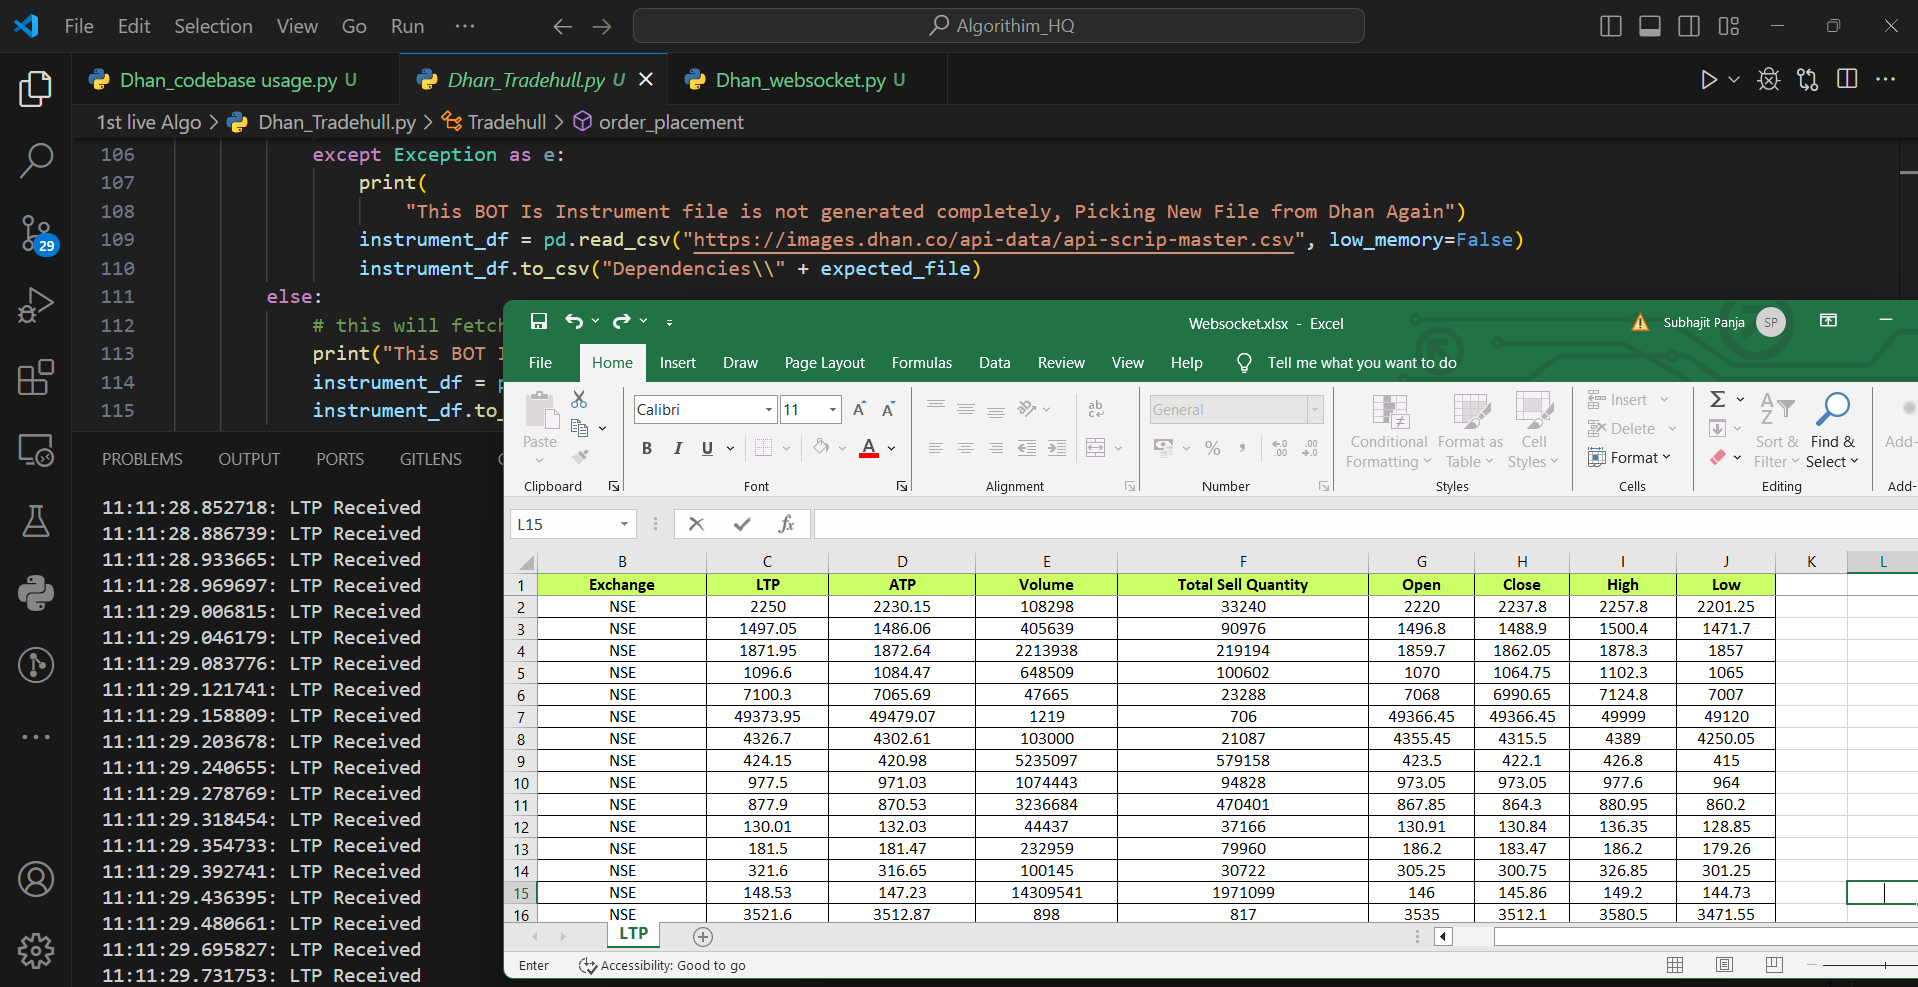Open Testing flask icon in activity bar

[x=36, y=521]
